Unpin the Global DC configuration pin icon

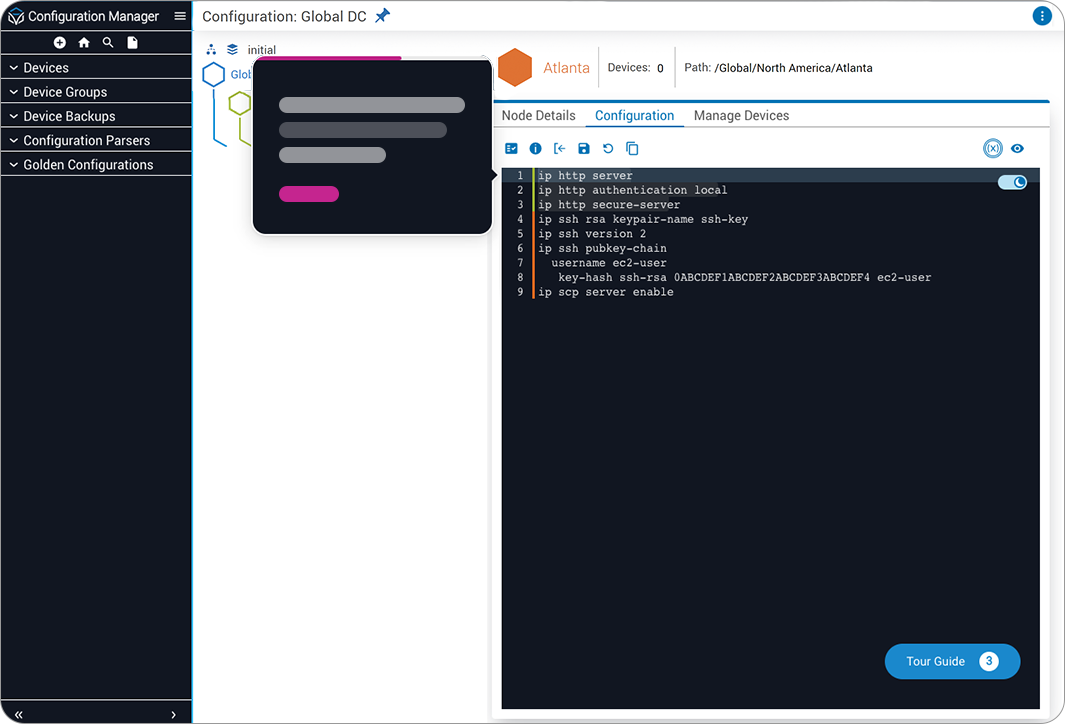383,16
